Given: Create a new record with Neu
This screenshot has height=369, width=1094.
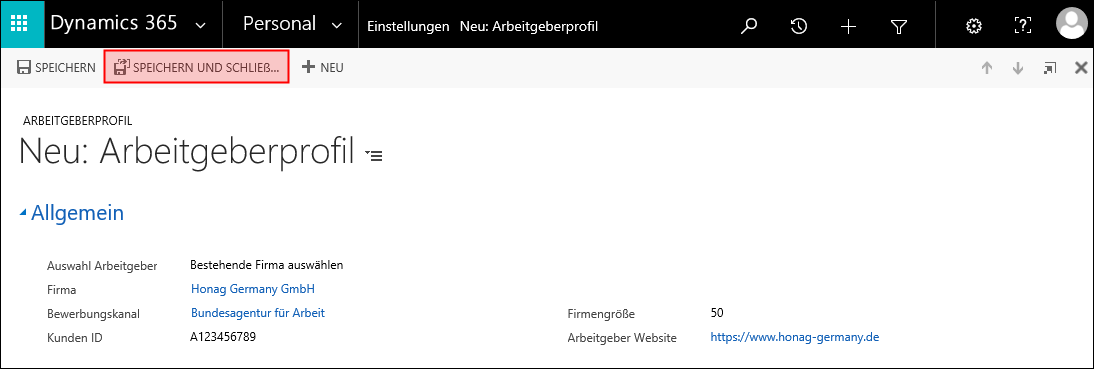Looking at the screenshot, I should coord(322,68).
